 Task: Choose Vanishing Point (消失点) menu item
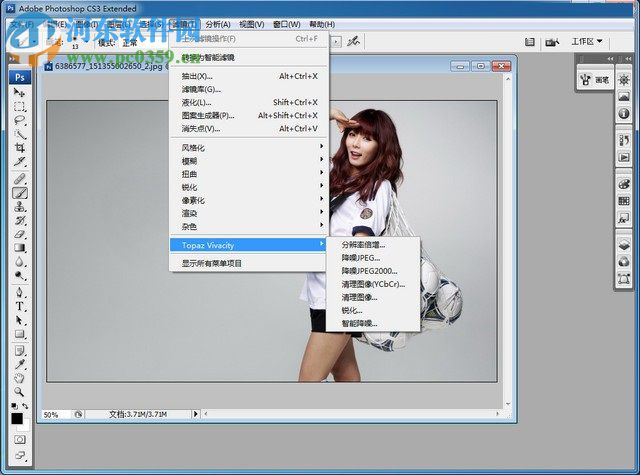[x=249, y=128]
